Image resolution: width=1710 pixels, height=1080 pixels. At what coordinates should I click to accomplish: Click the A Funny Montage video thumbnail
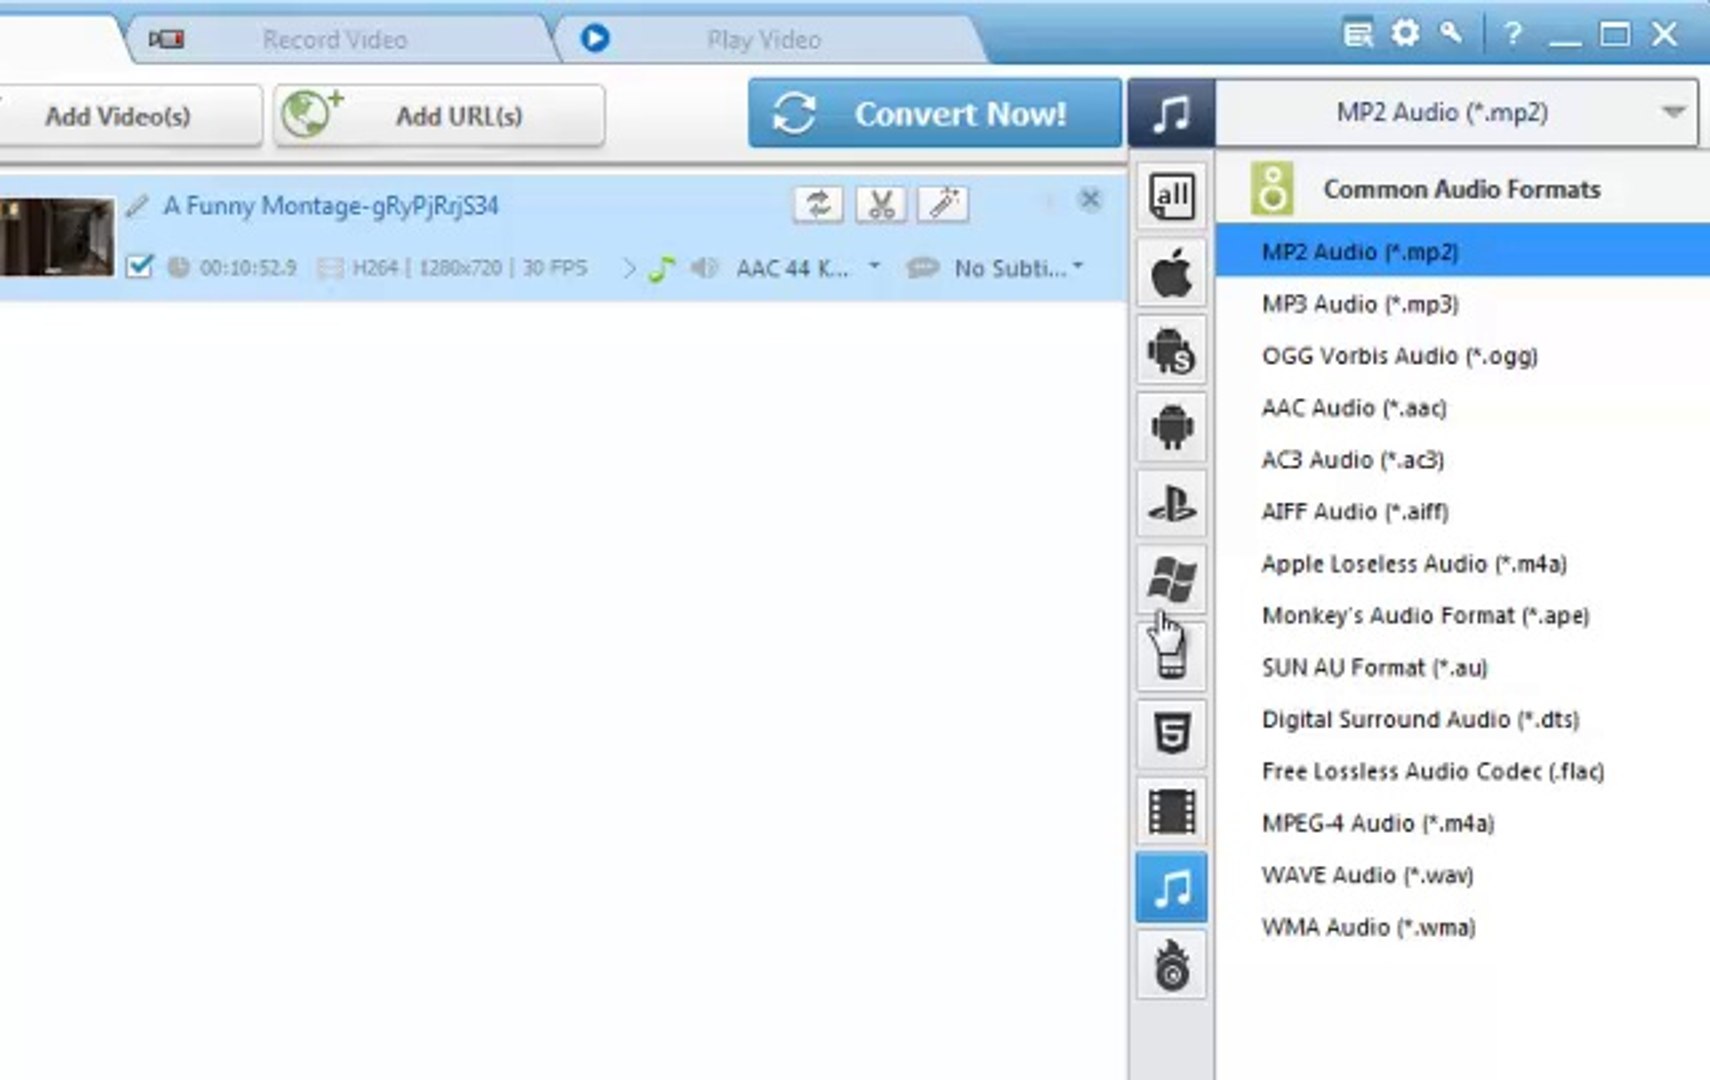click(57, 236)
